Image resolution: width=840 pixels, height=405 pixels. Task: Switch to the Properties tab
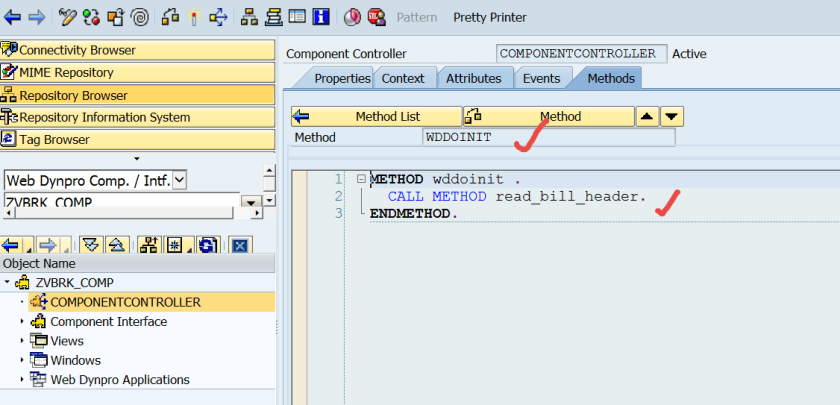pos(341,78)
